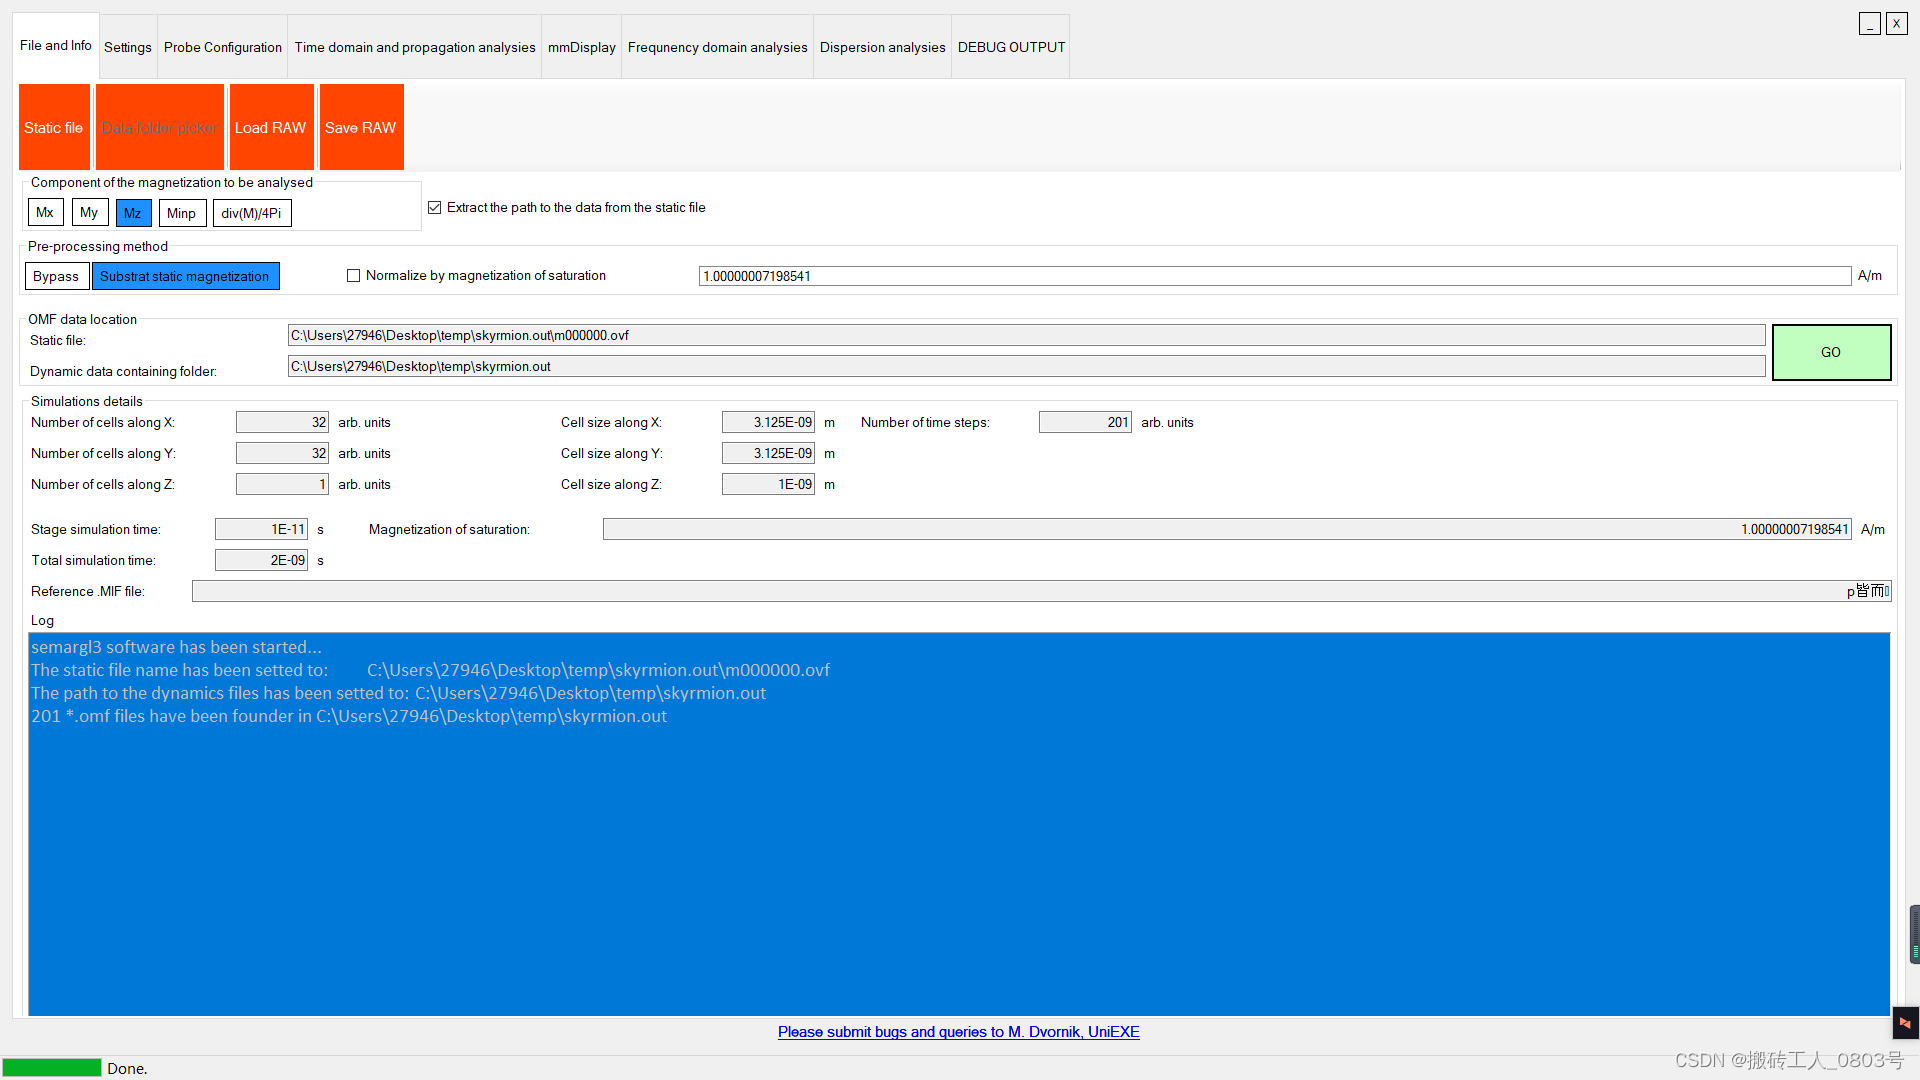
Task: Click read-only Magnetization of saturation field
Action: 1227,529
